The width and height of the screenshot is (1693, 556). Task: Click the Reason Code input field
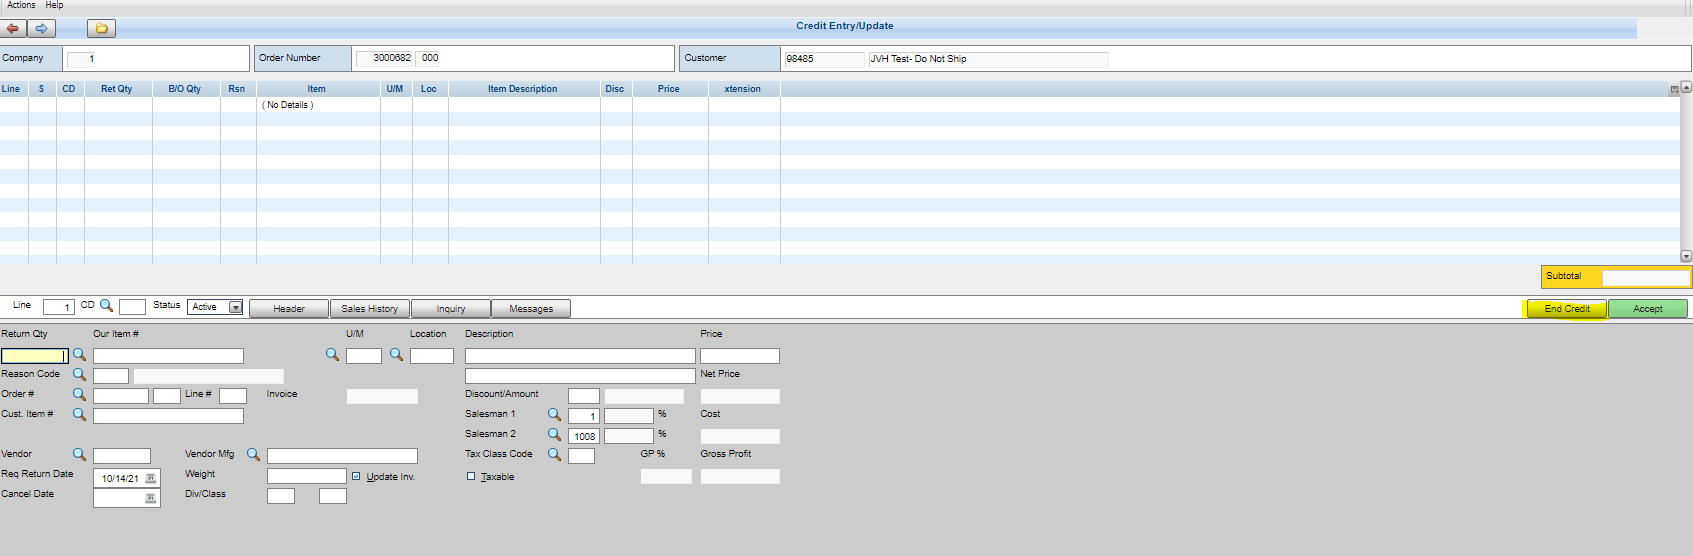[x=111, y=376]
